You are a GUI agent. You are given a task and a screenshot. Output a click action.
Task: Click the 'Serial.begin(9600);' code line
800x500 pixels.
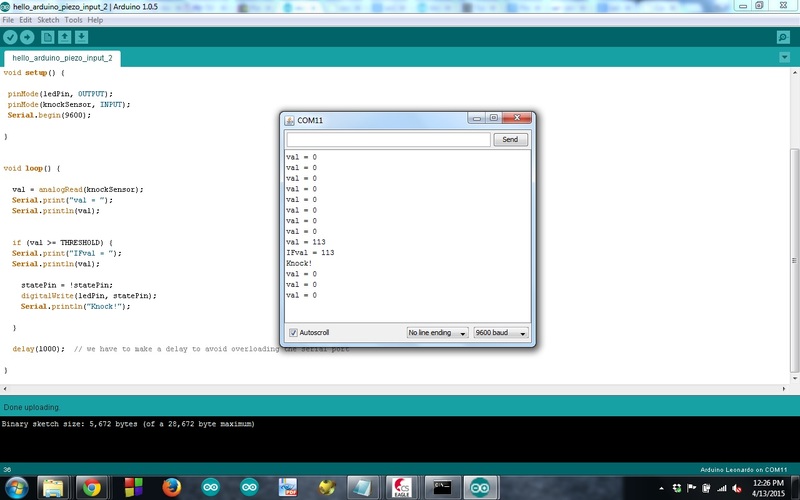(49, 115)
